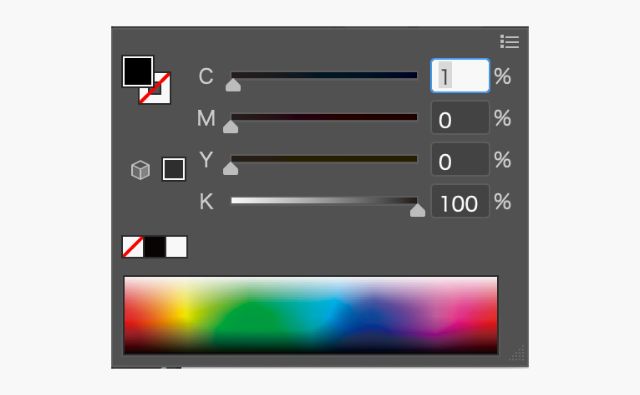Click the middle of the K gradient track

pyautogui.click(x=324, y=200)
